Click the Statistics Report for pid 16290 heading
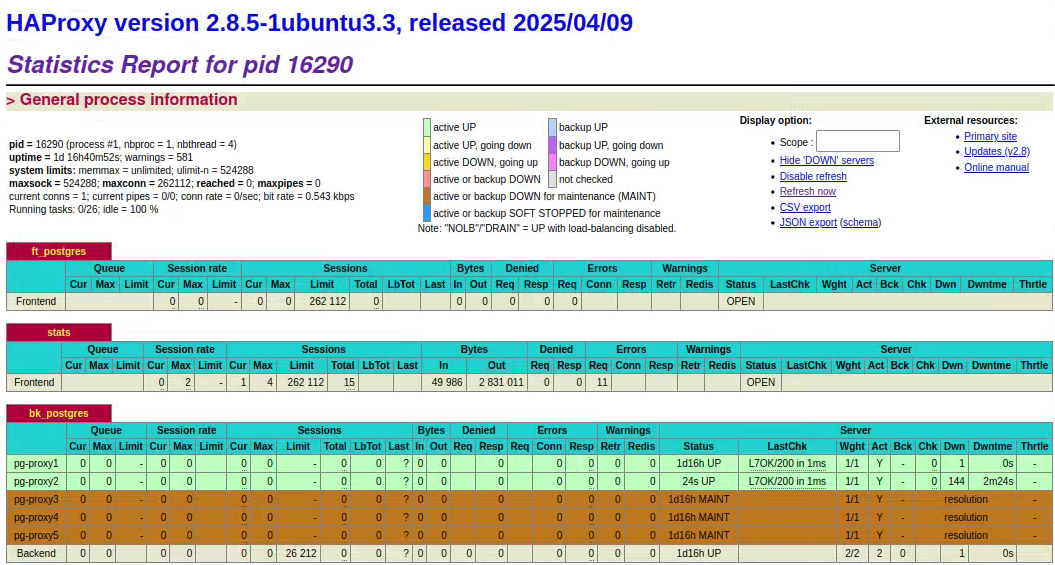The width and height of the screenshot is (1055, 565). pyautogui.click(x=180, y=65)
